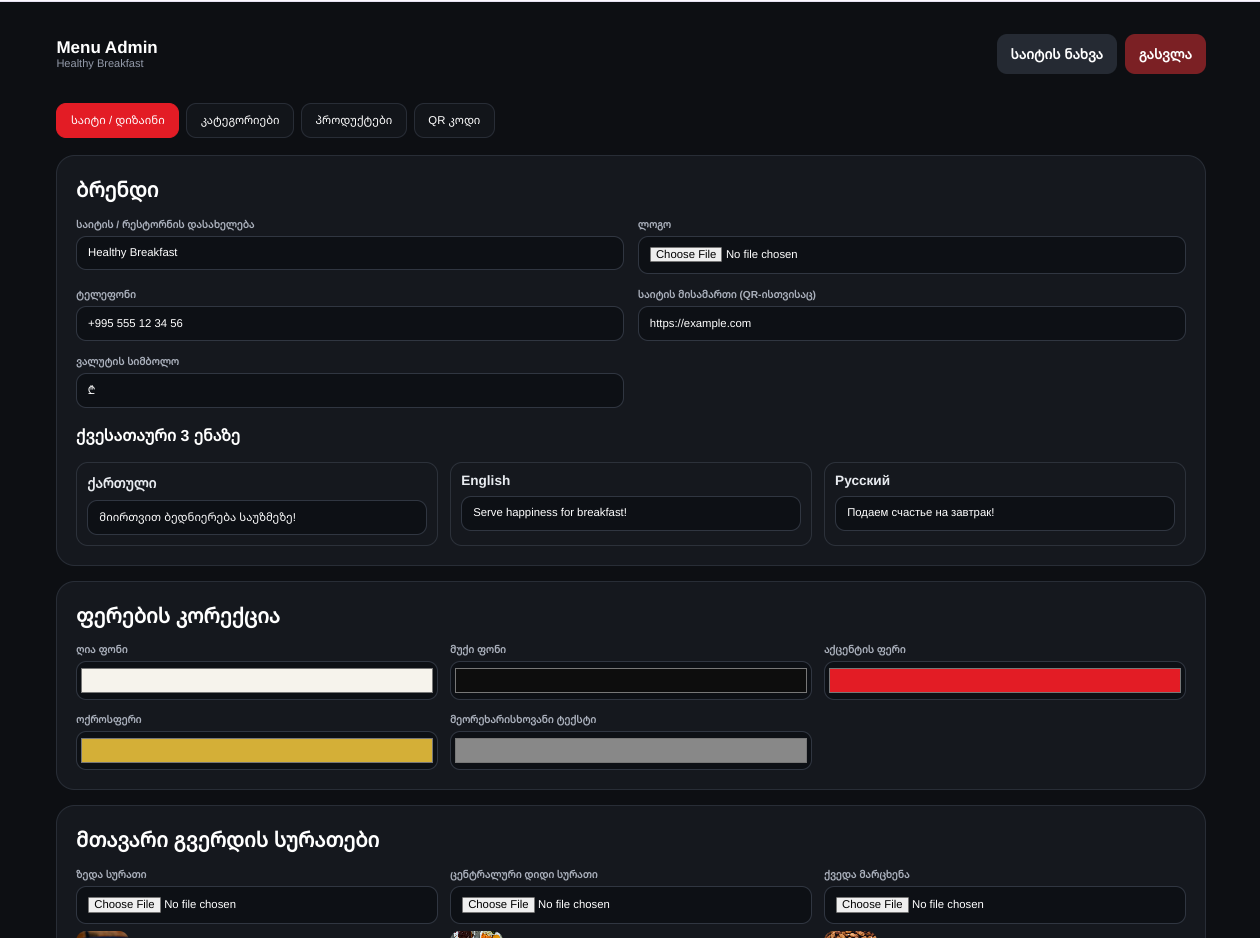
Task: Click the ვალუტის სიმბოლო currency field
Action: coord(350,390)
